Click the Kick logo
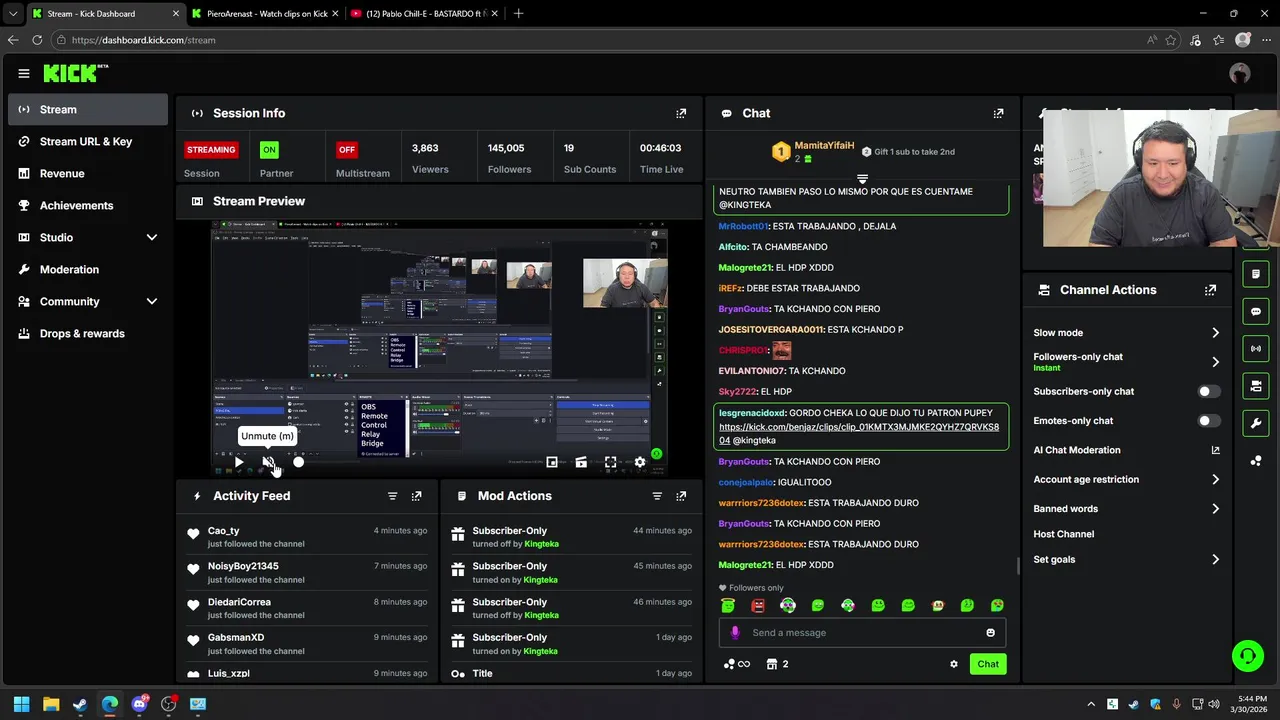This screenshot has height=720, width=1280. 76,73
